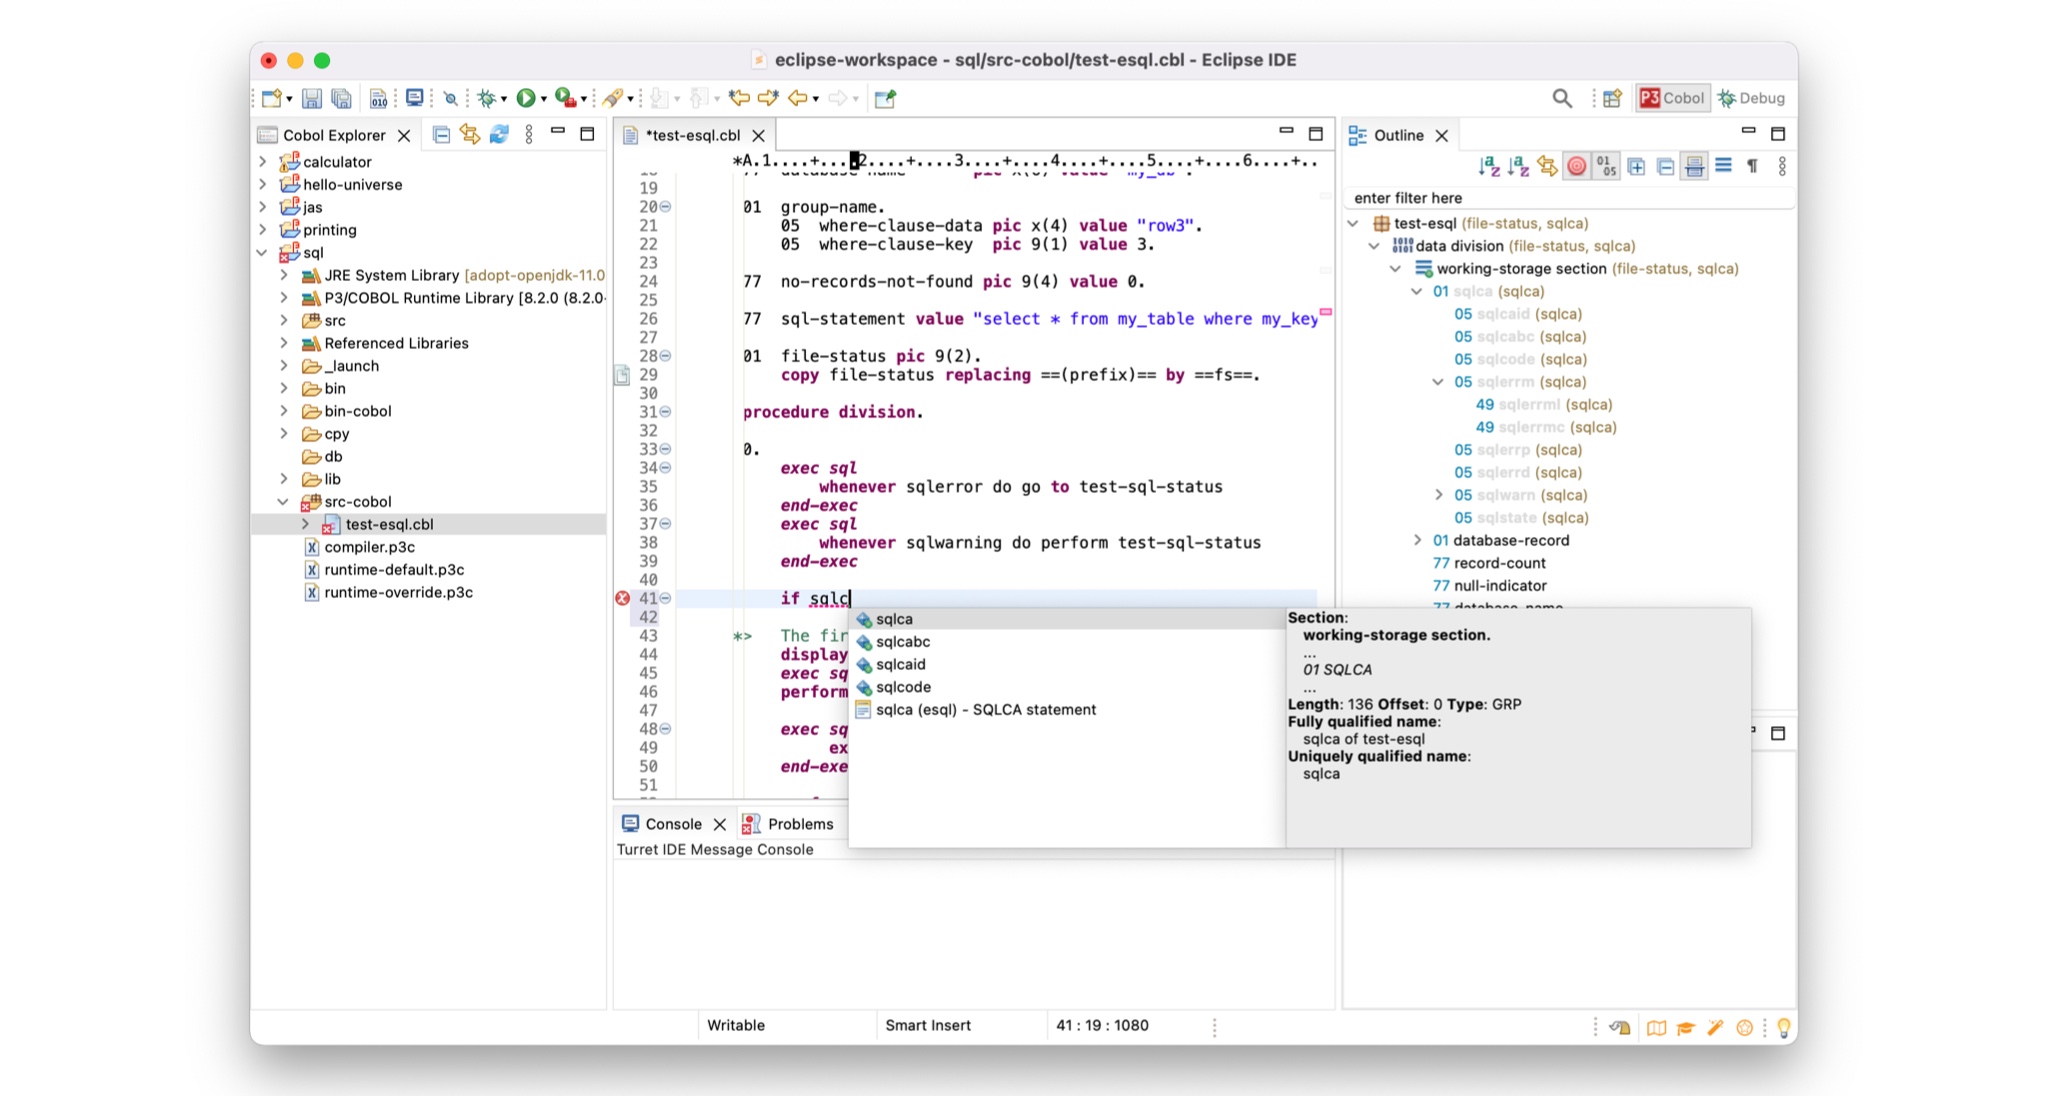This screenshot has width=2048, height=1096.
Task: Toggle the stacked sections button in Outline
Action: pyautogui.click(x=1694, y=166)
